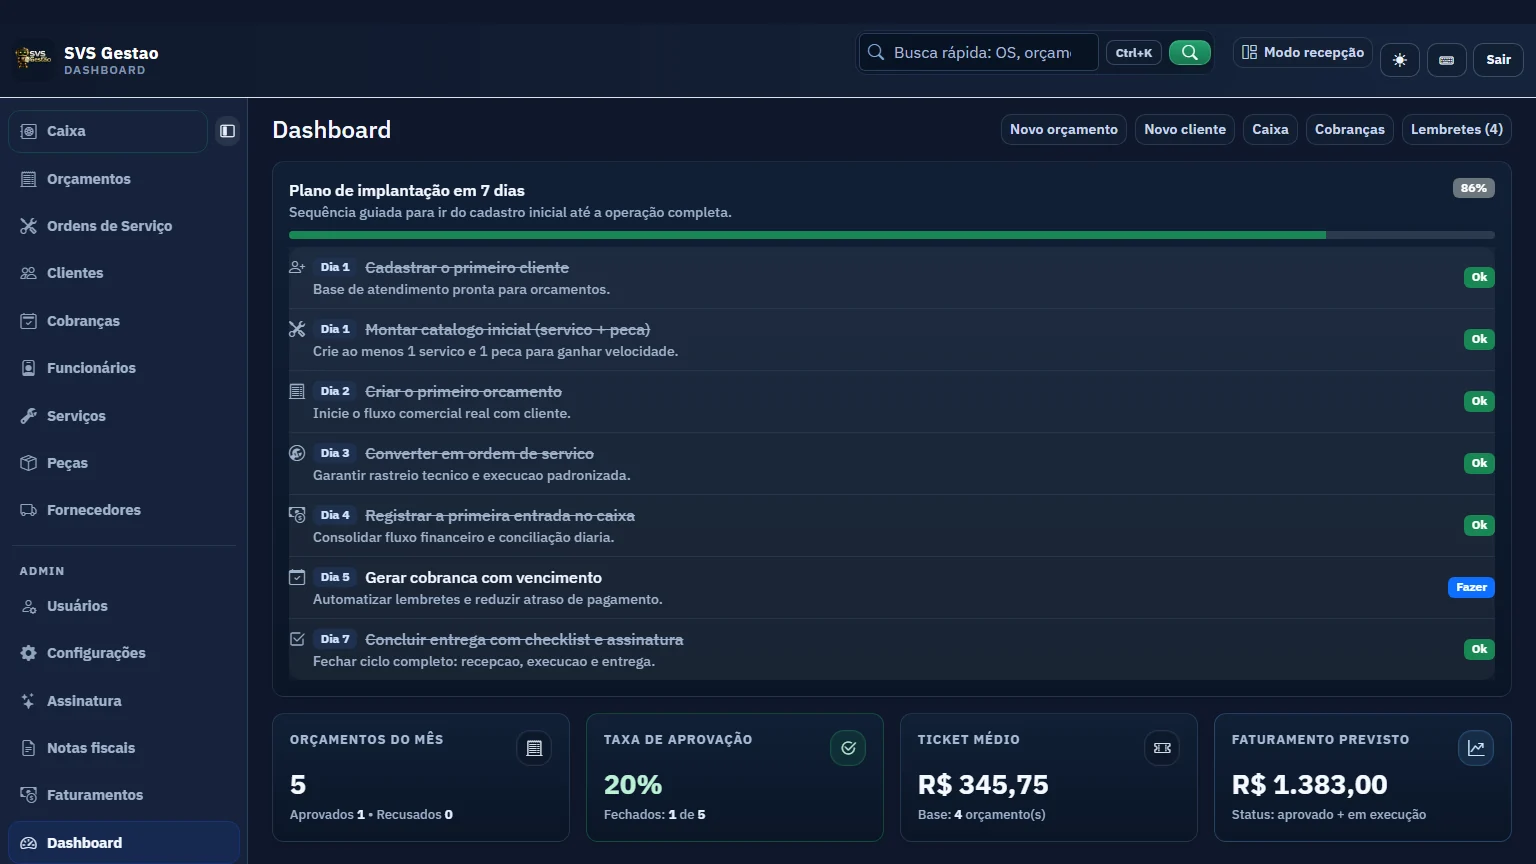1536x864 pixels.
Task: Click the Orçamentos do mês card icon
Action: point(534,748)
